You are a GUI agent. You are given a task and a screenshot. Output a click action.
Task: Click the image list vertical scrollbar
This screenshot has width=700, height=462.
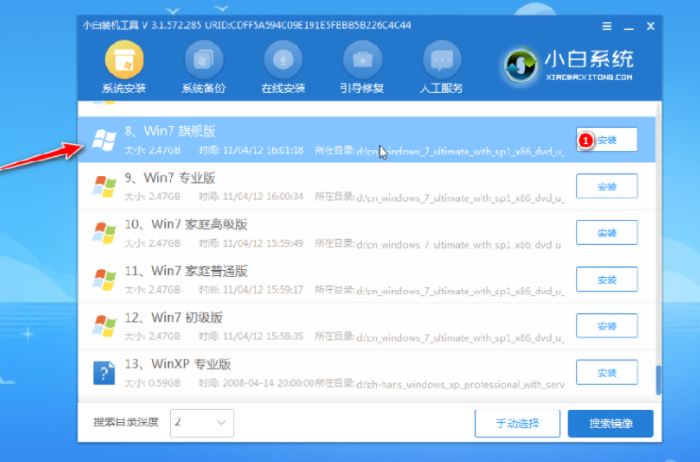tap(658, 378)
